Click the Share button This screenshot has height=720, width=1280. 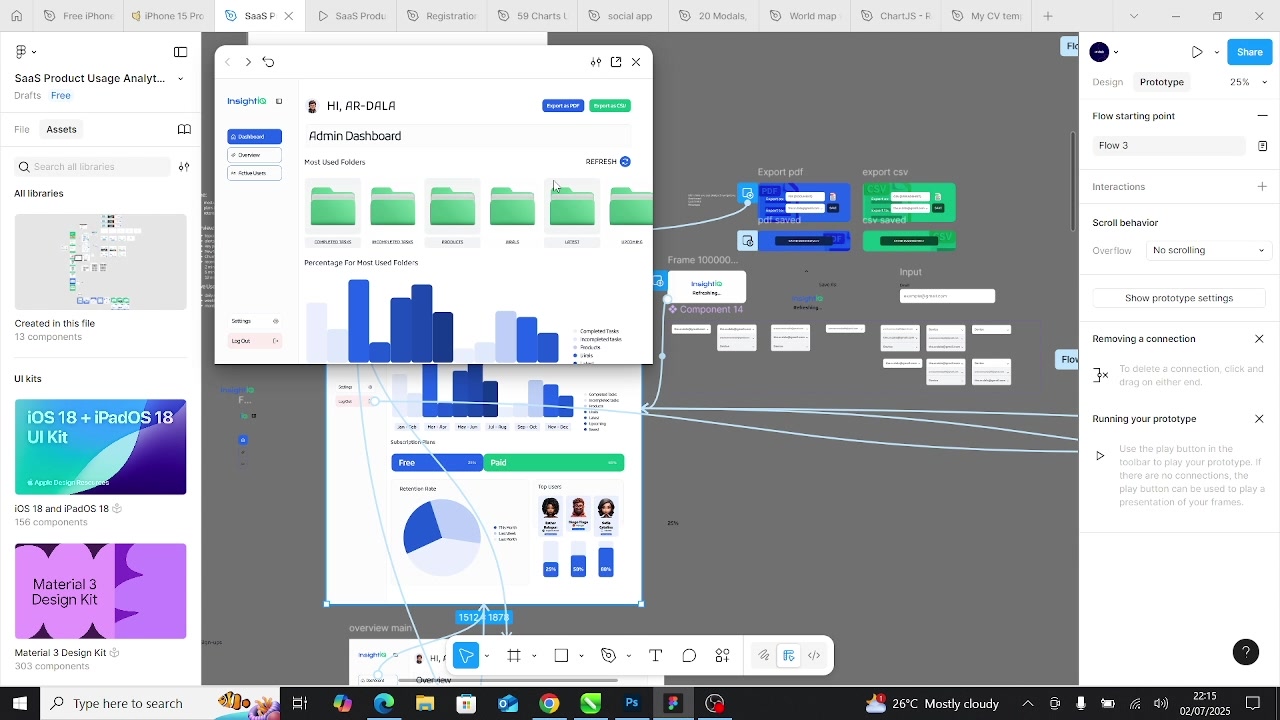(x=1250, y=52)
